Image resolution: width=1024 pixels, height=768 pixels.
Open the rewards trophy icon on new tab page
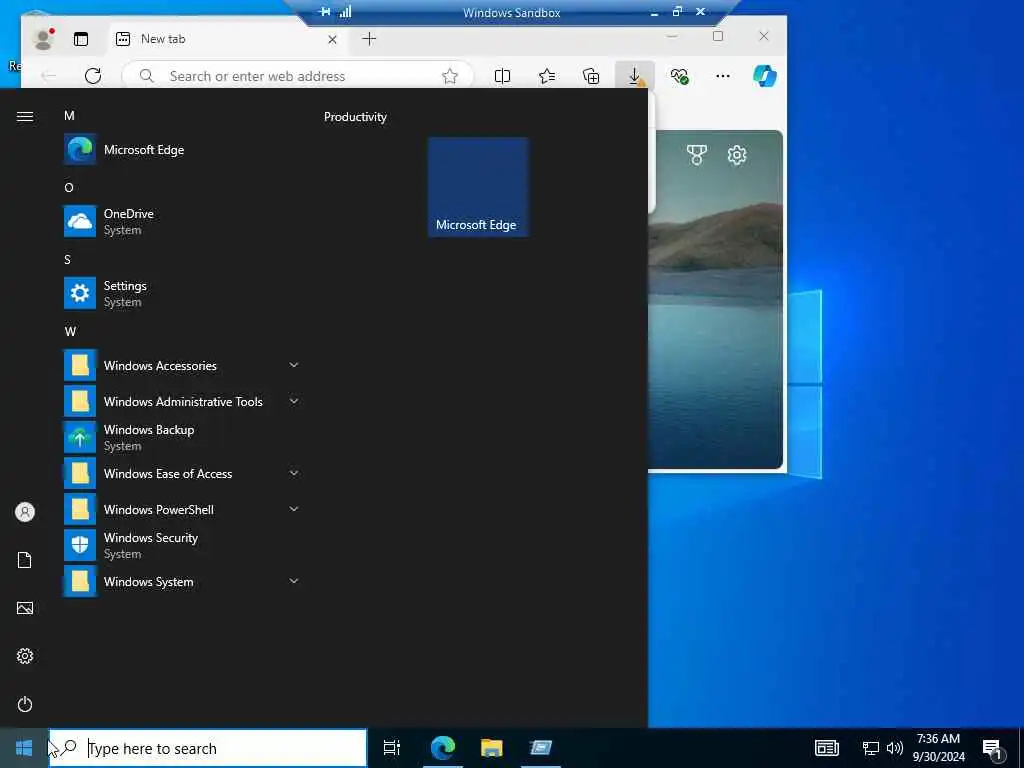[x=697, y=155]
